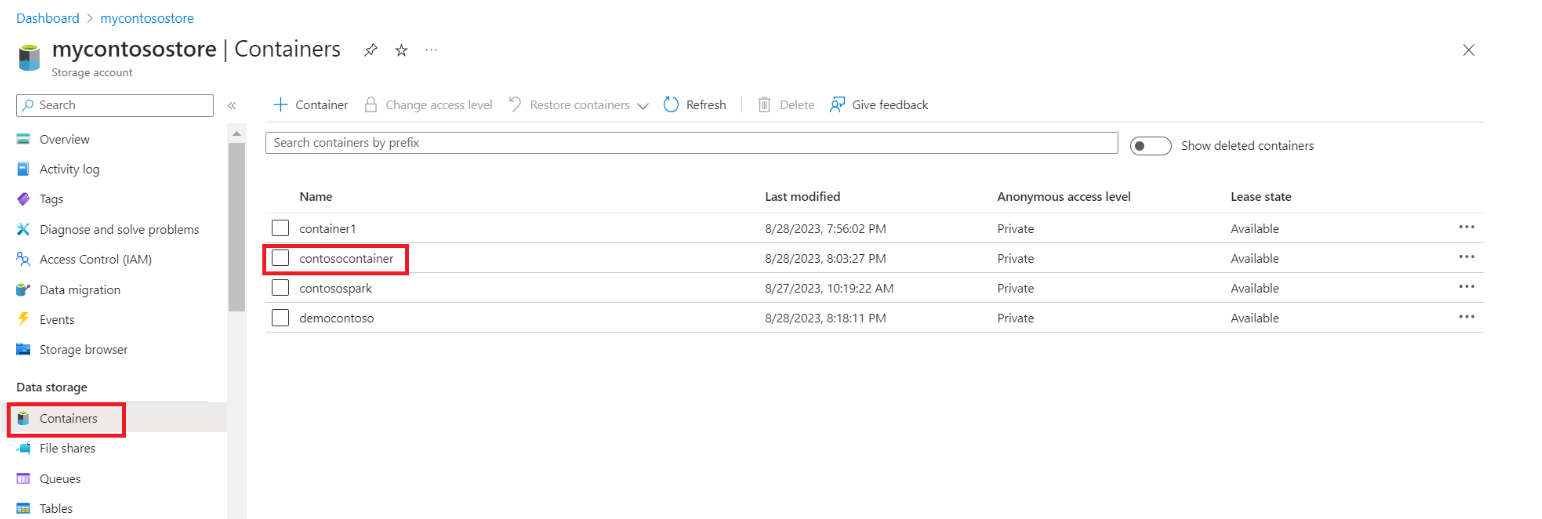Screen dimensions: 1542x519
Task: Open row menu for contosocontainer
Action: 1466,257
